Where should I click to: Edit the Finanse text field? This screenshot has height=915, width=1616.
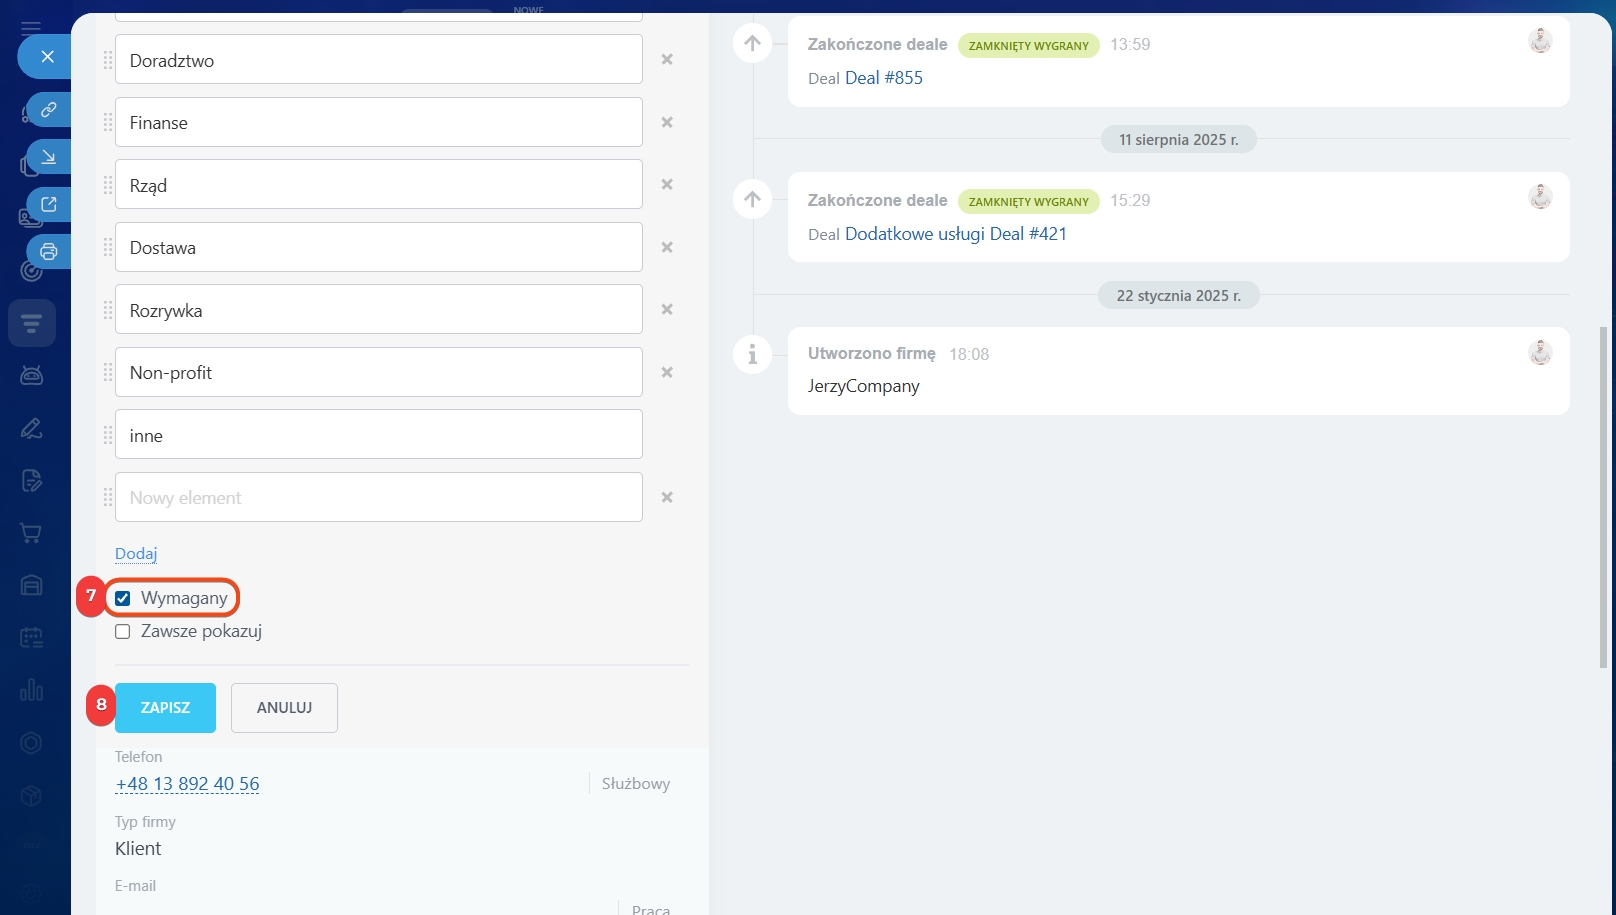coord(379,122)
